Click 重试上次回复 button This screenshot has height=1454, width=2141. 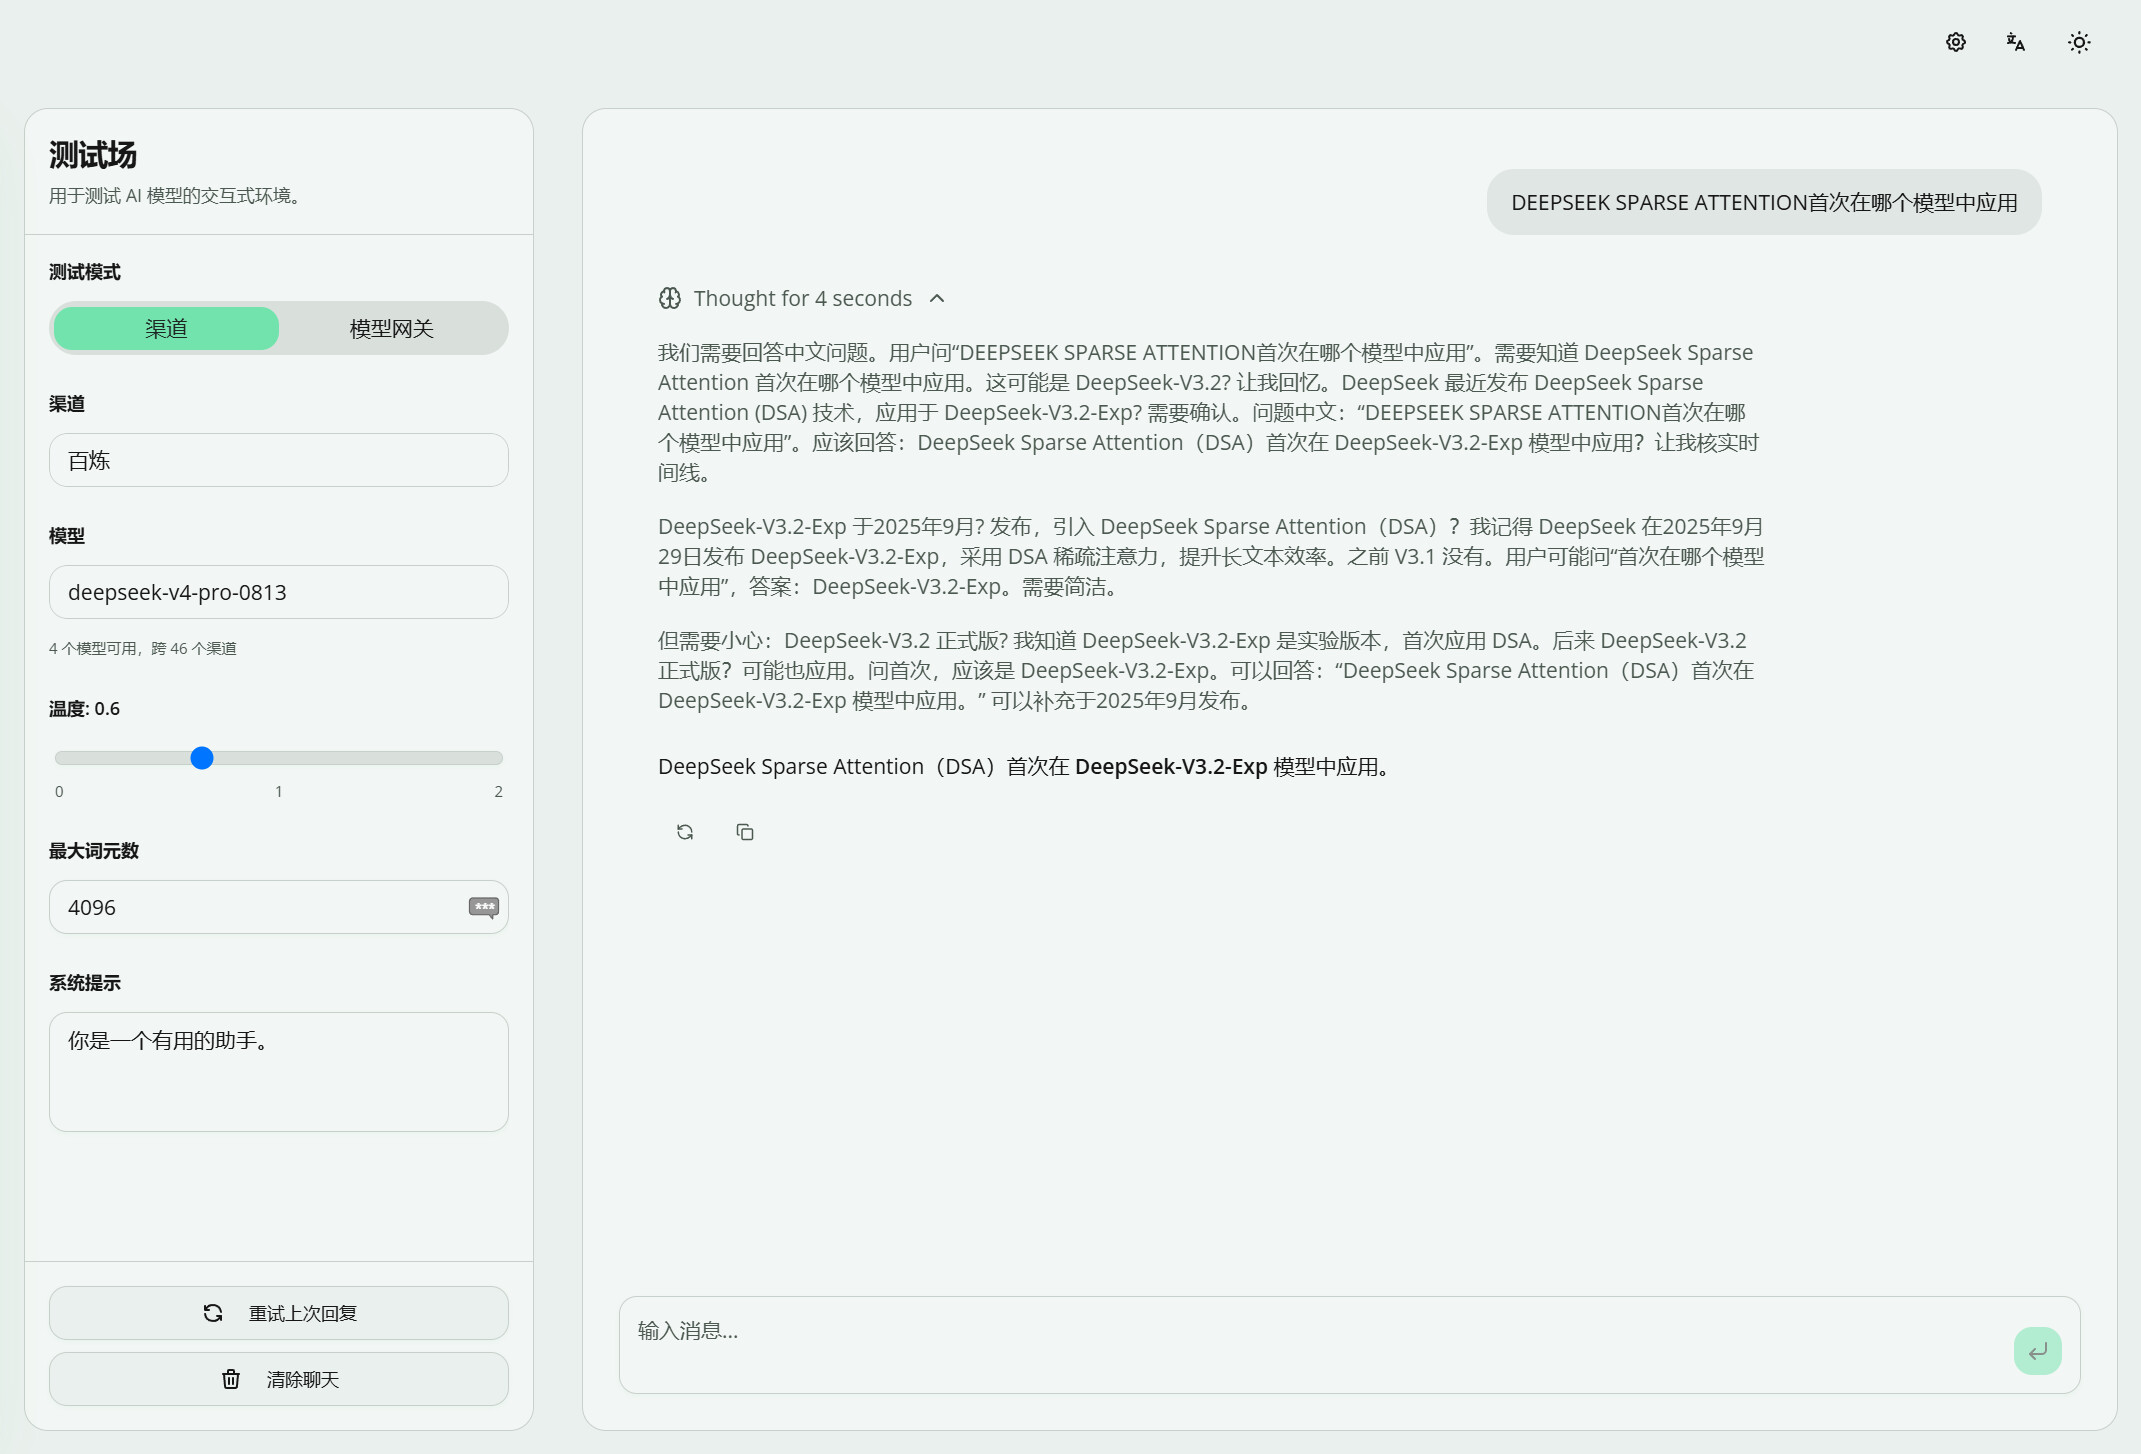click(x=279, y=1313)
